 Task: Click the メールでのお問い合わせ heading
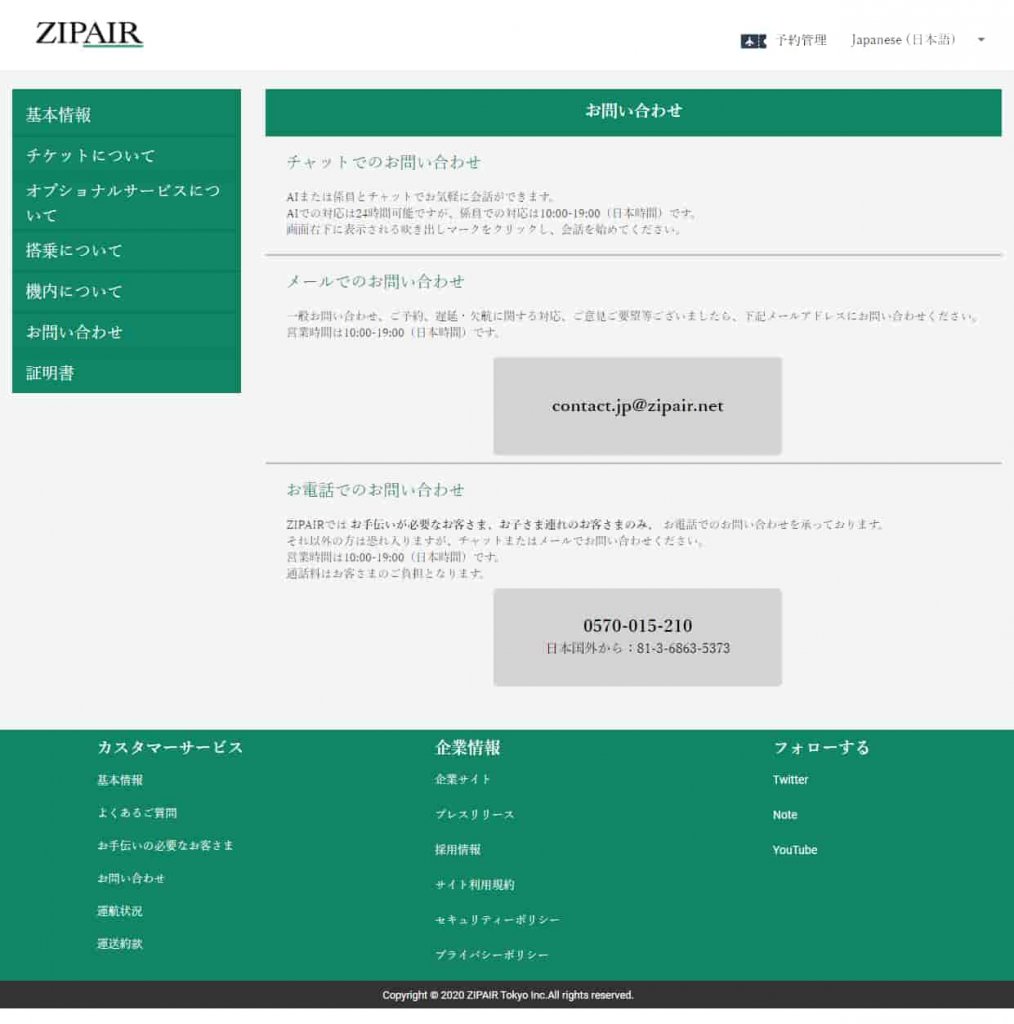pos(375,281)
